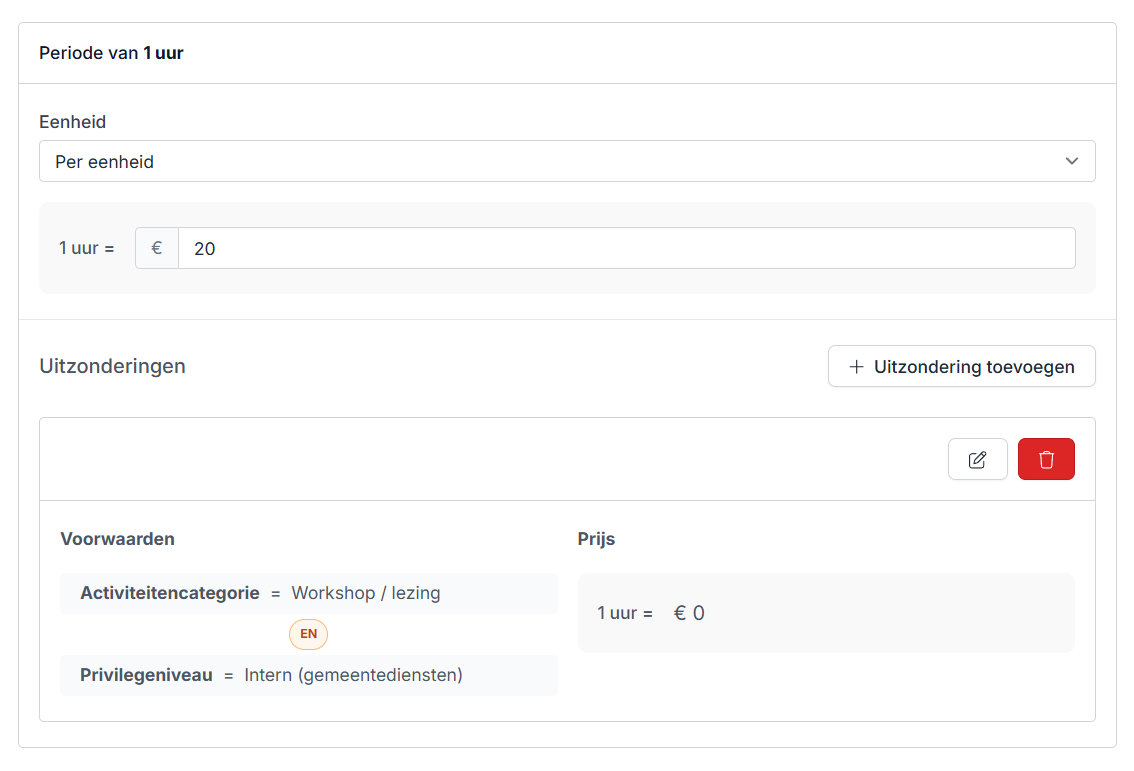Expand the Eenheid dropdown chevron arrow
The height and width of the screenshot is (771, 1134).
[x=1072, y=161]
